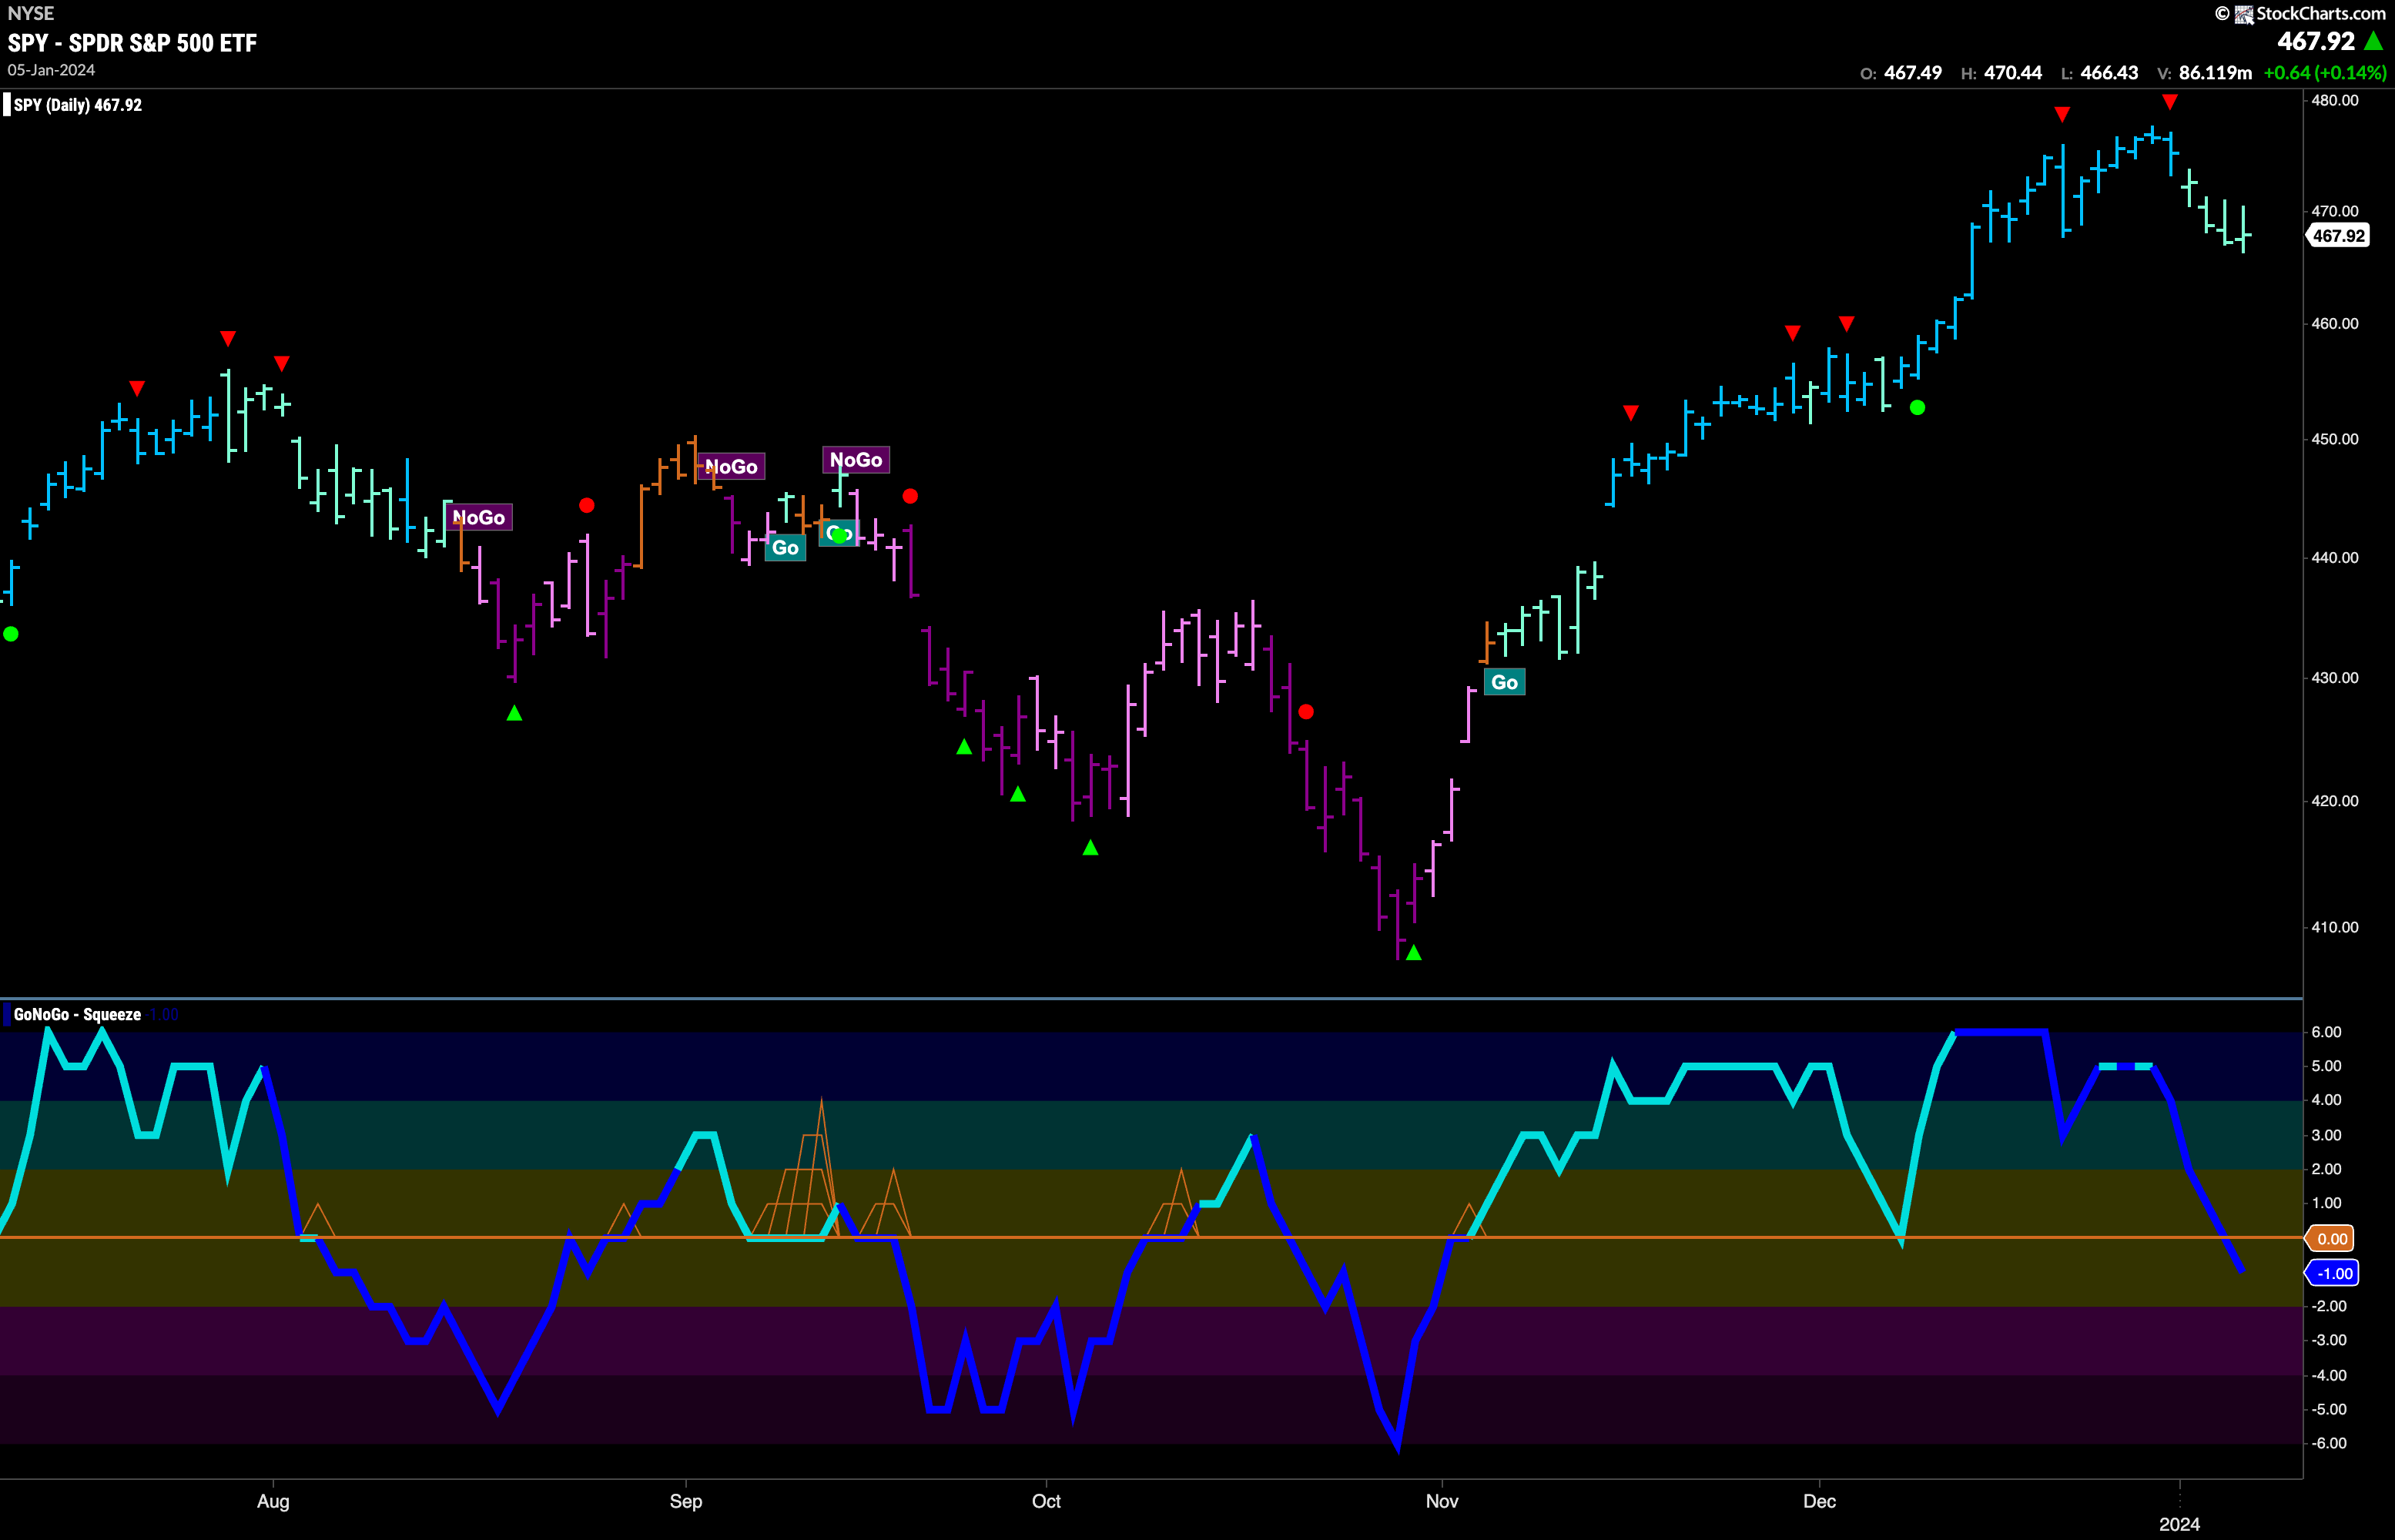The image size is (2395, 1540).
Task: Click the Low value 466.43
Action: click(x=2109, y=73)
